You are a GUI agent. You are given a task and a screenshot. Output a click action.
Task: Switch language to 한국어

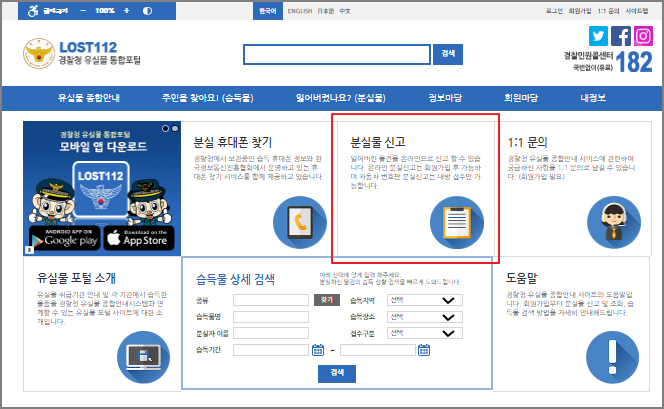pyautogui.click(x=268, y=11)
